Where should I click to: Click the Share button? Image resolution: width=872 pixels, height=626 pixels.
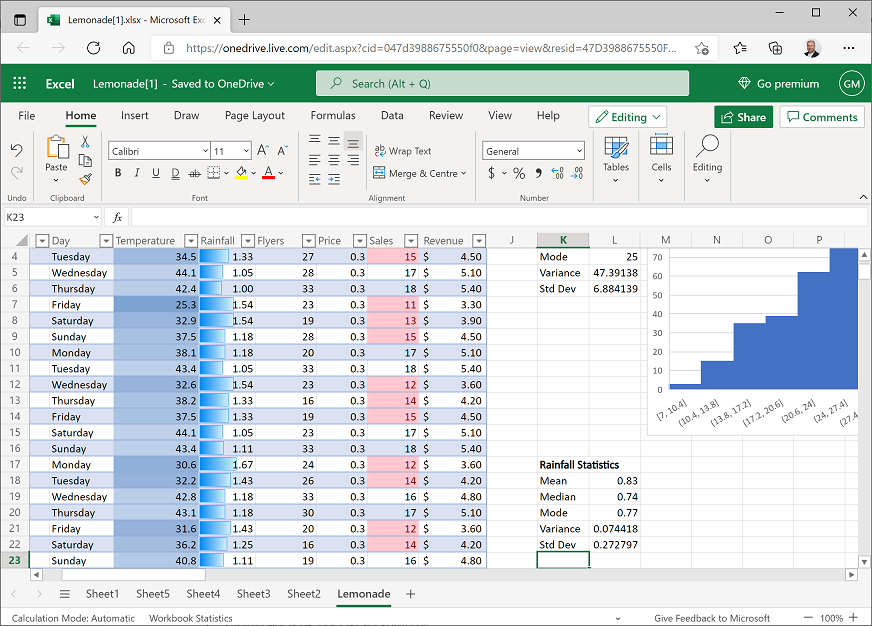743,117
